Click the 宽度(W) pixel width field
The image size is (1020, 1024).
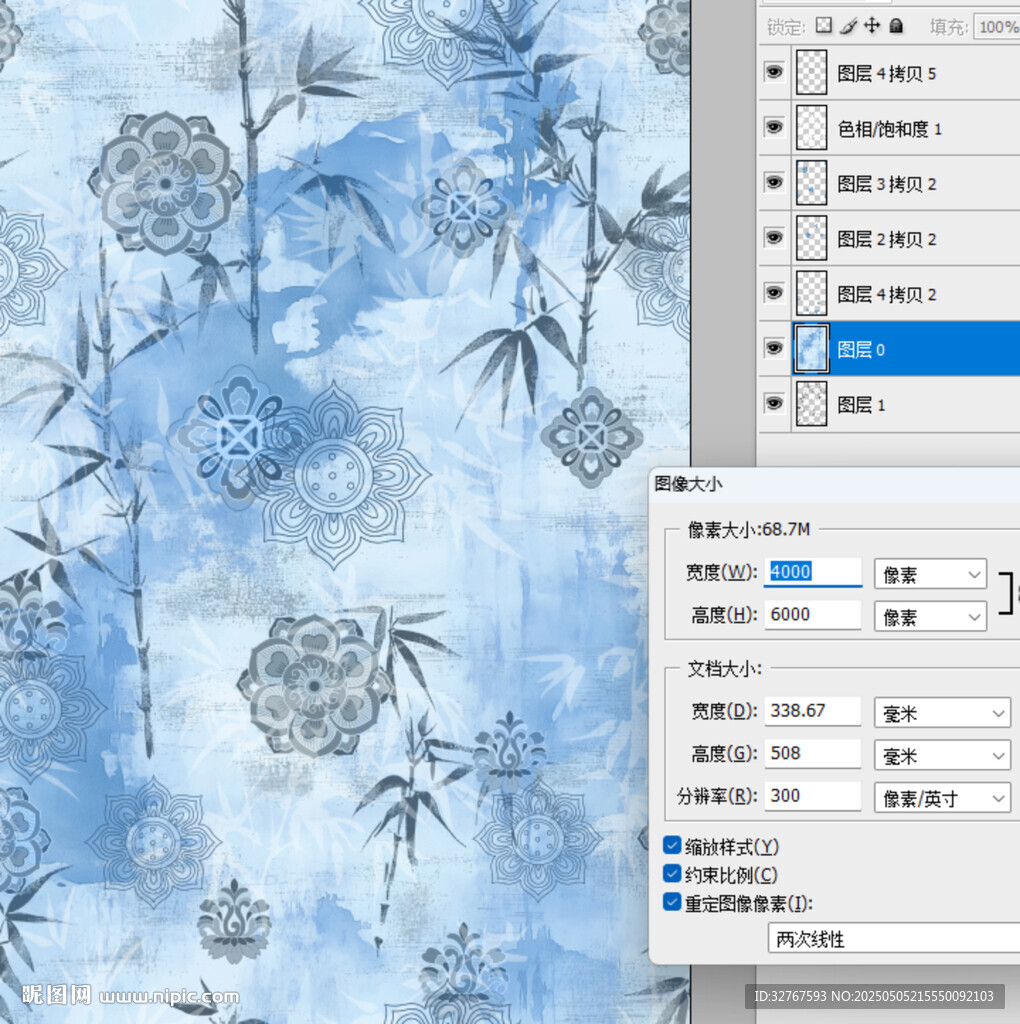tap(813, 572)
